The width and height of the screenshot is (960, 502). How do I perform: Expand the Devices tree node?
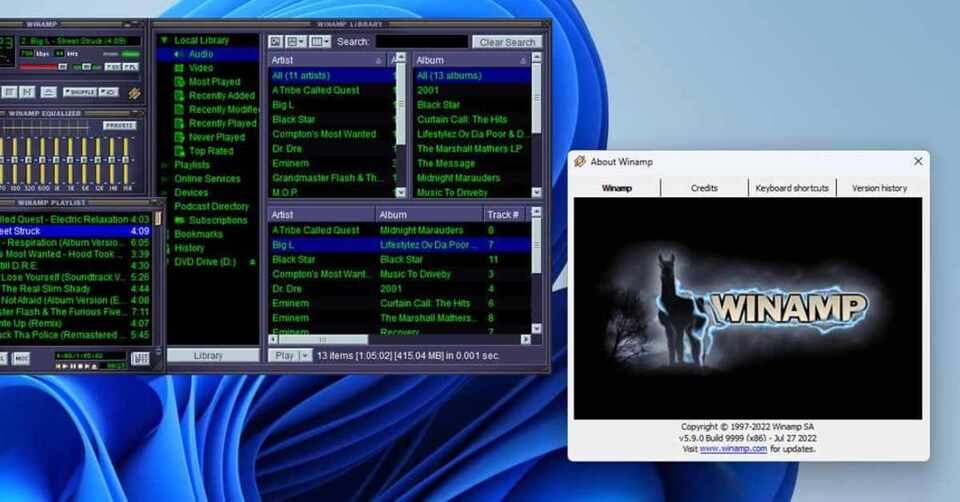(163, 193)
